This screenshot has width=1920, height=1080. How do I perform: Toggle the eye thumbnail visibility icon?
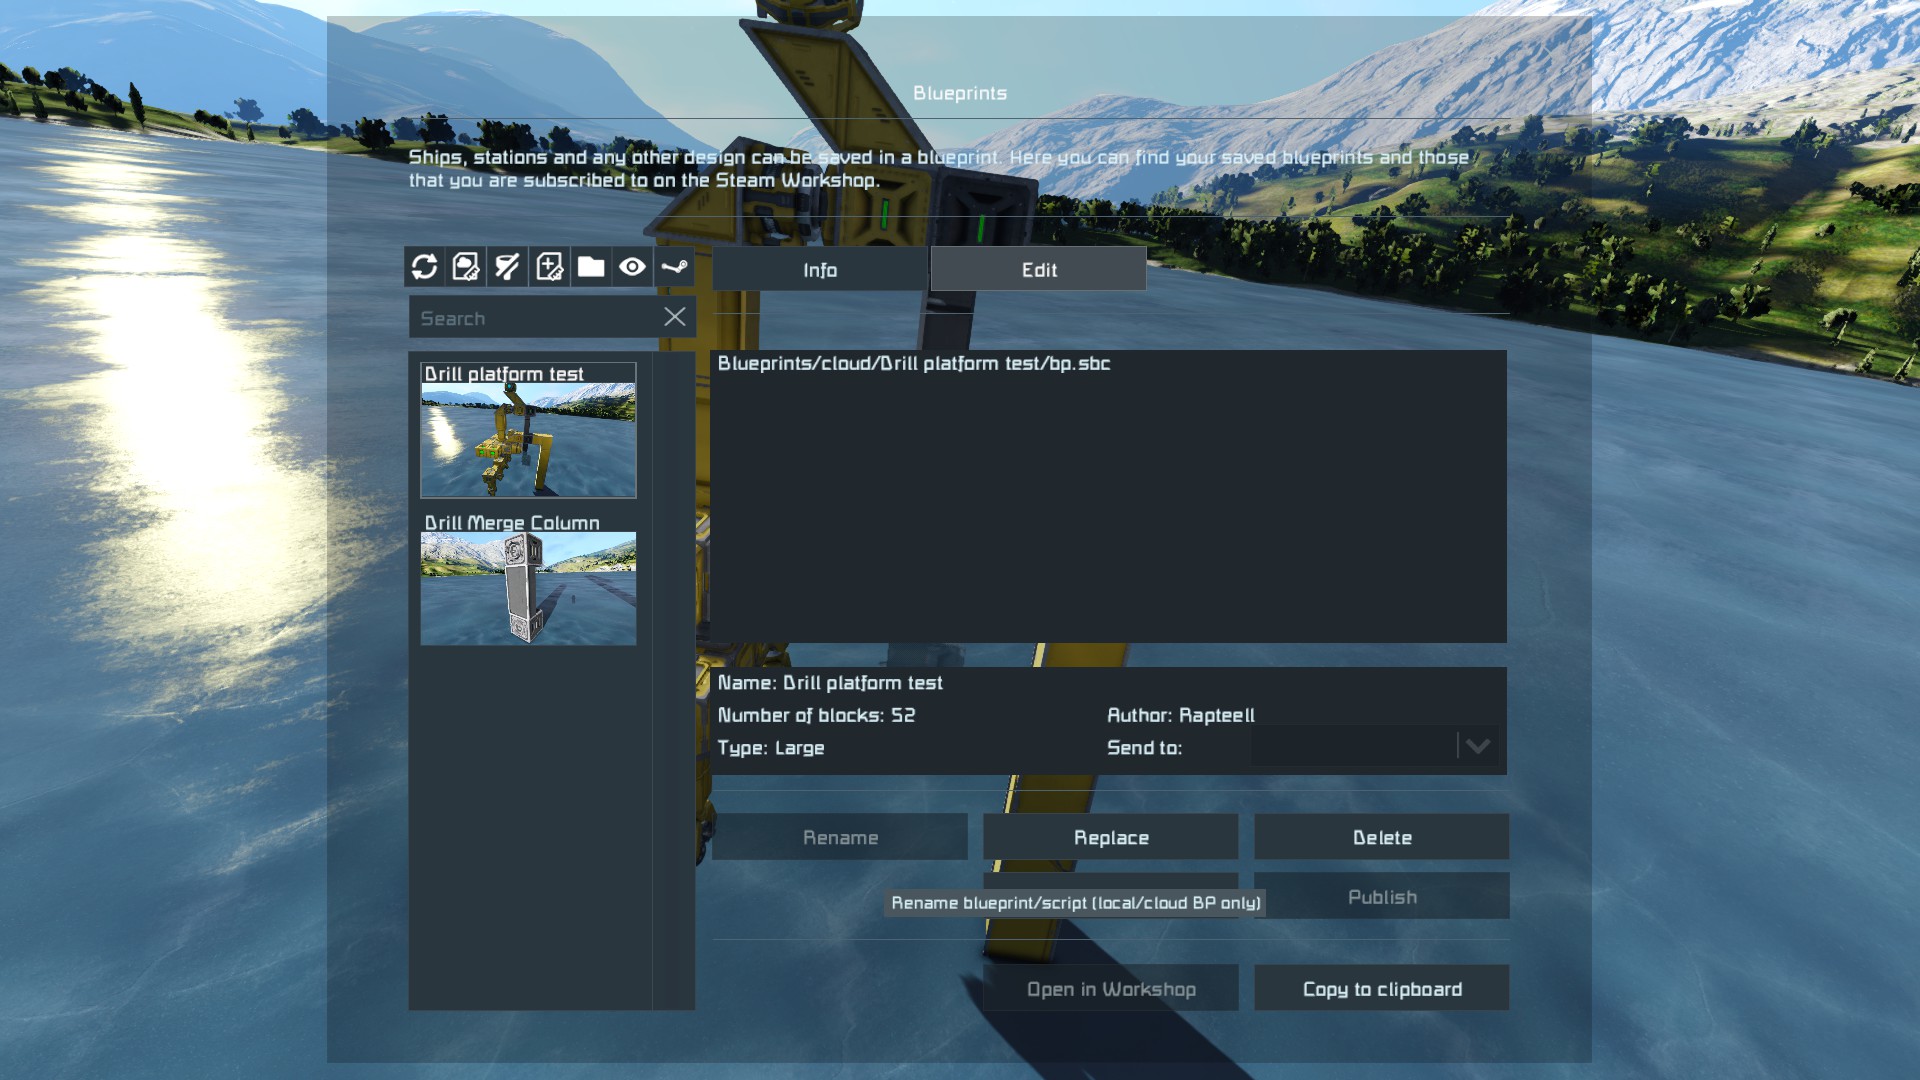(632, 267)
